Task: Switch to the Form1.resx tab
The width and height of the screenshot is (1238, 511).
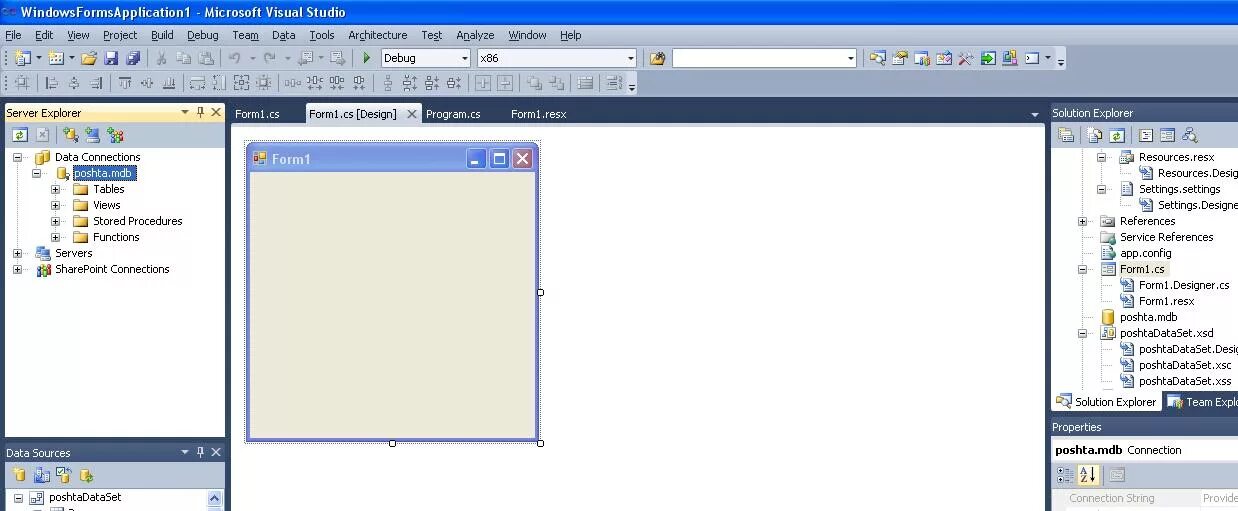Action: tap(538, 114)
